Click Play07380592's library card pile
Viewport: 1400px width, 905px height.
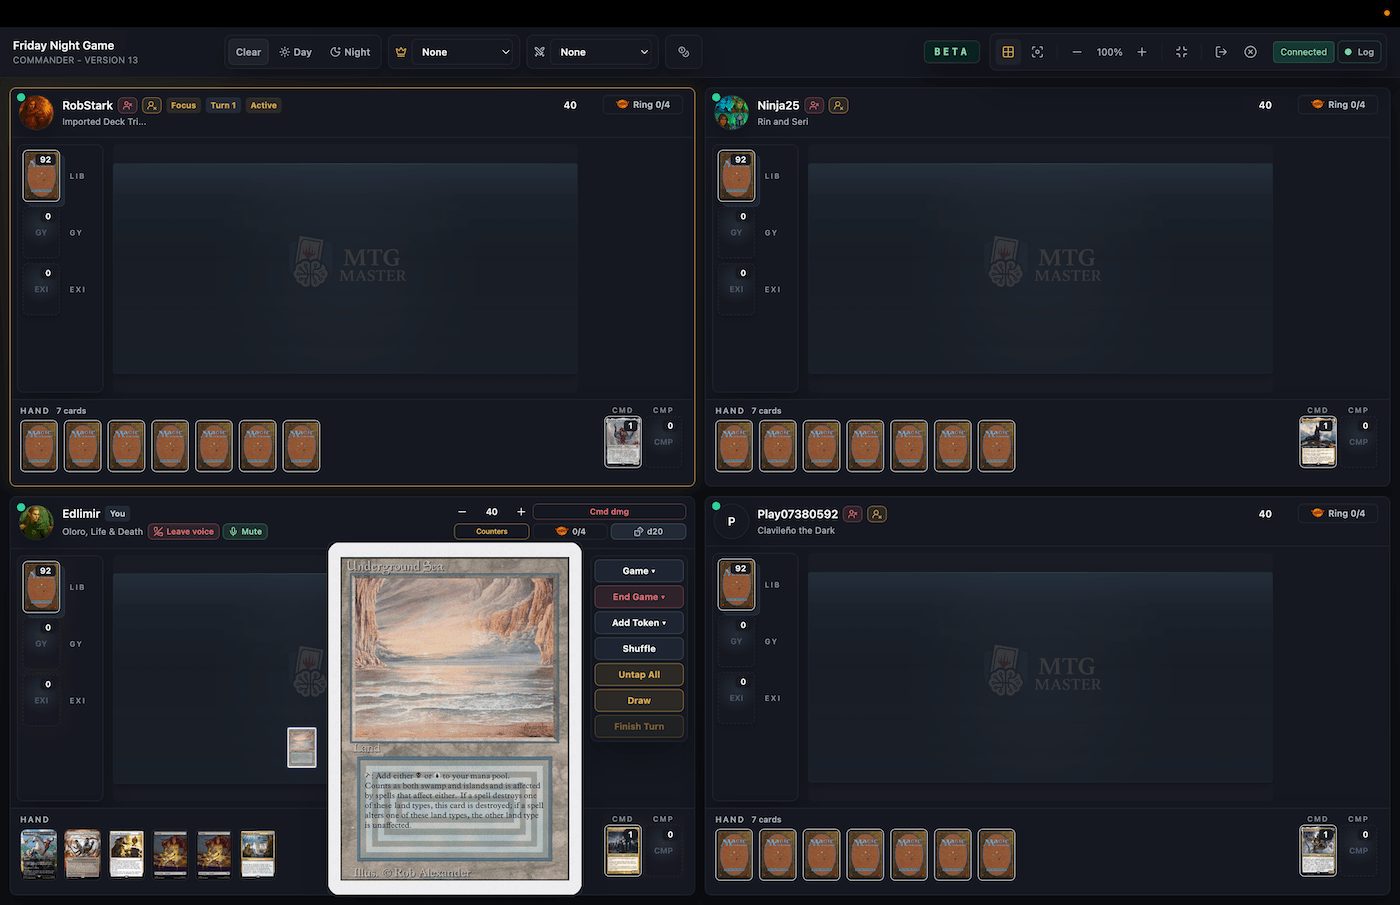[736, 585]
